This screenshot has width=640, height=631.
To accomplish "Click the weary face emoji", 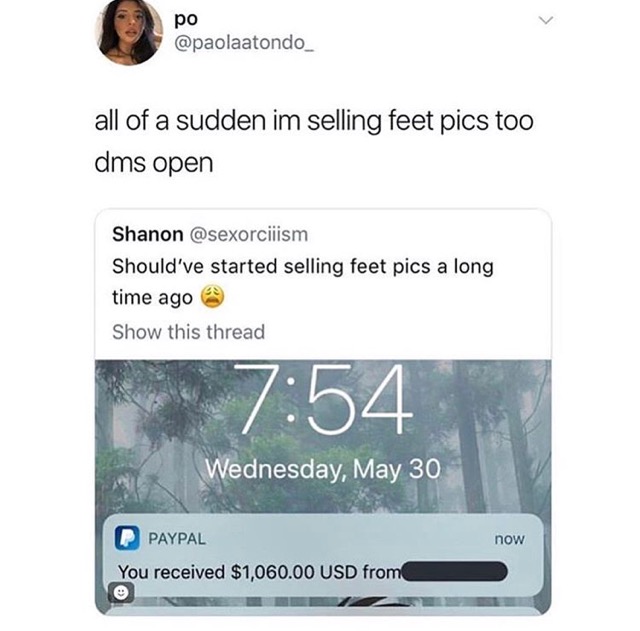I will (x=212, y=297).
